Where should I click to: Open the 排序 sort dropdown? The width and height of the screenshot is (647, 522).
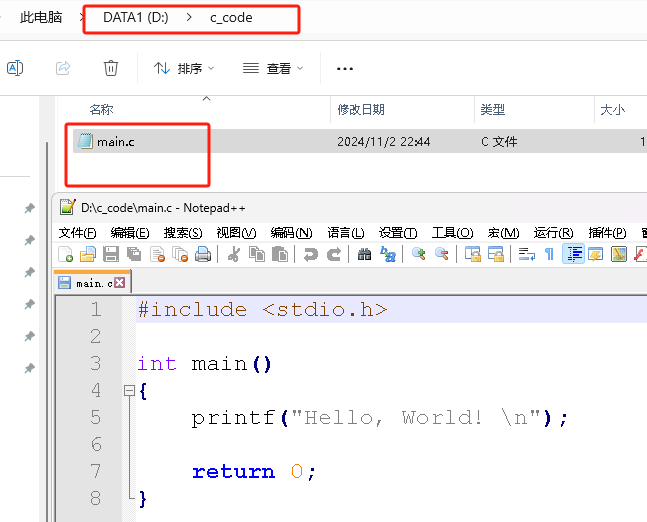(184, 68)
